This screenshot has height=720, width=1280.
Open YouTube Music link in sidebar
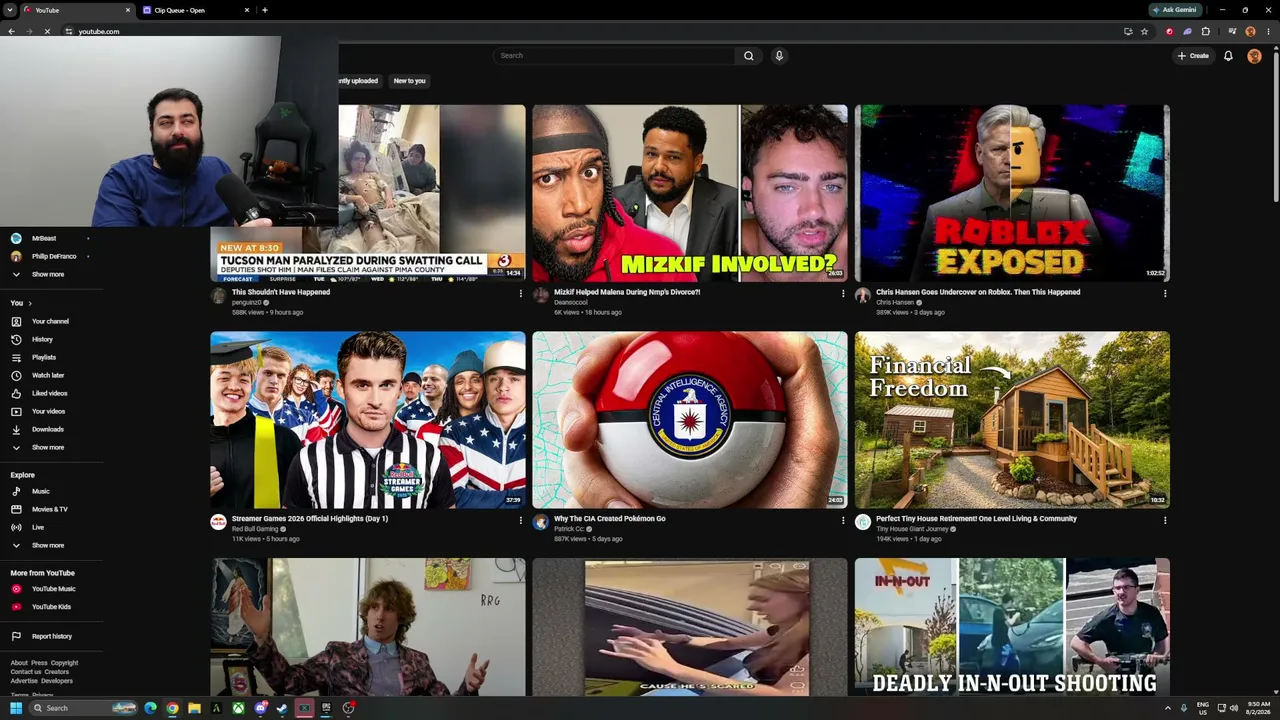click(x=51, y=589)
